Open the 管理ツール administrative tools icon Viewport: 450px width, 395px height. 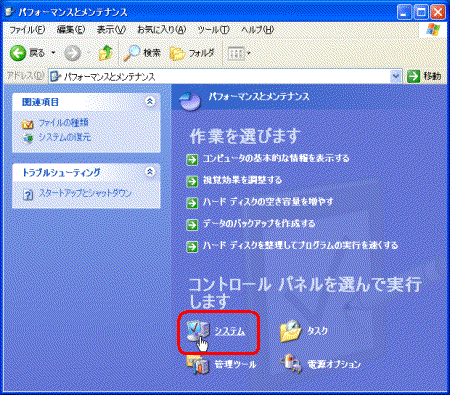(198, 364)
